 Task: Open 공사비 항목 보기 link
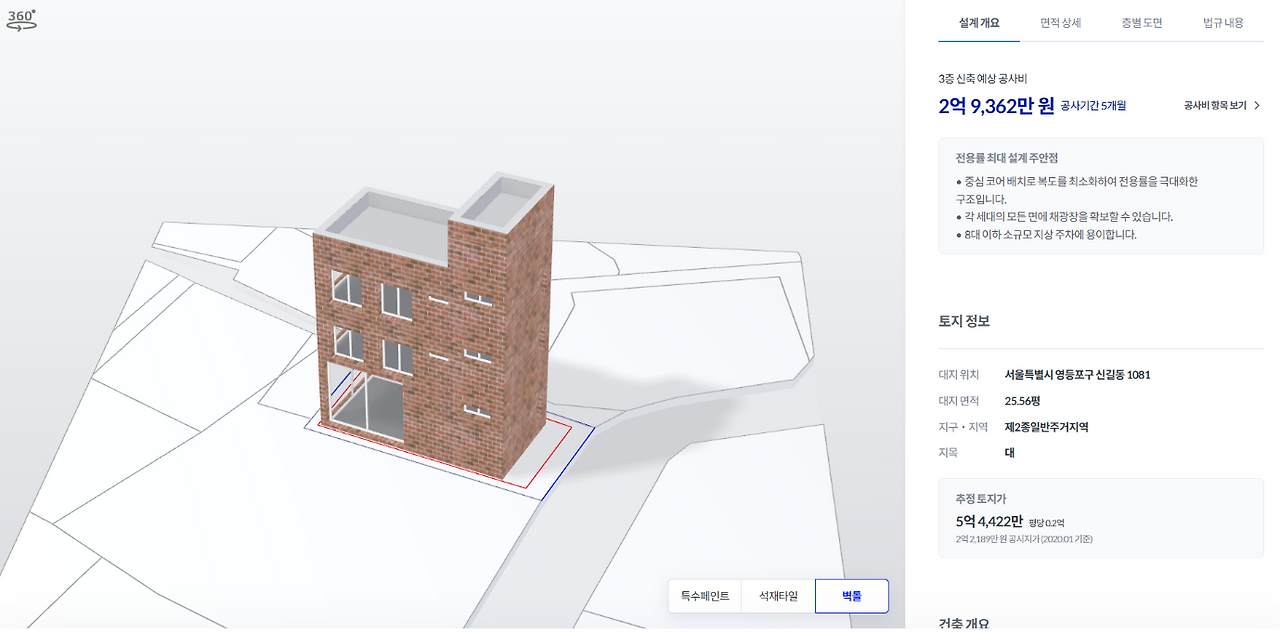(1215, 105)
